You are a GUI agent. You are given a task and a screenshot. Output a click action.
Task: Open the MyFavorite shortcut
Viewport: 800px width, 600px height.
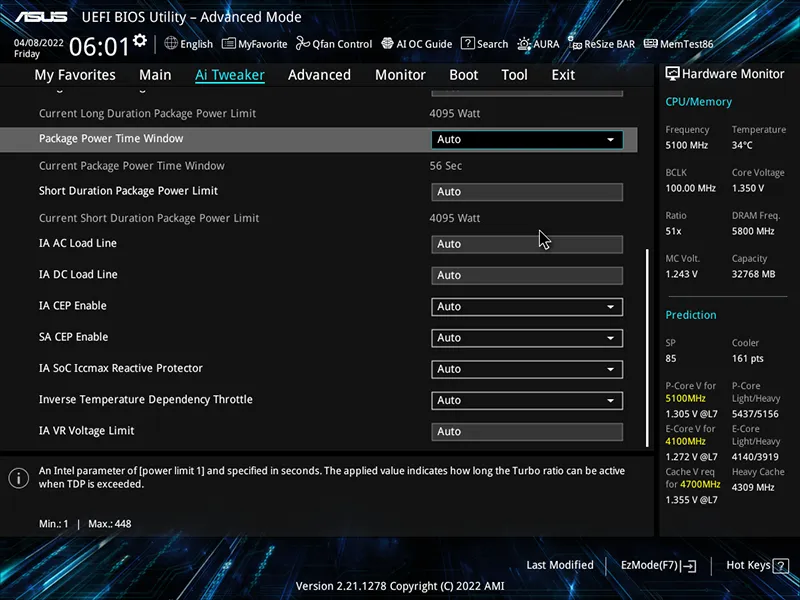(262, 44)
